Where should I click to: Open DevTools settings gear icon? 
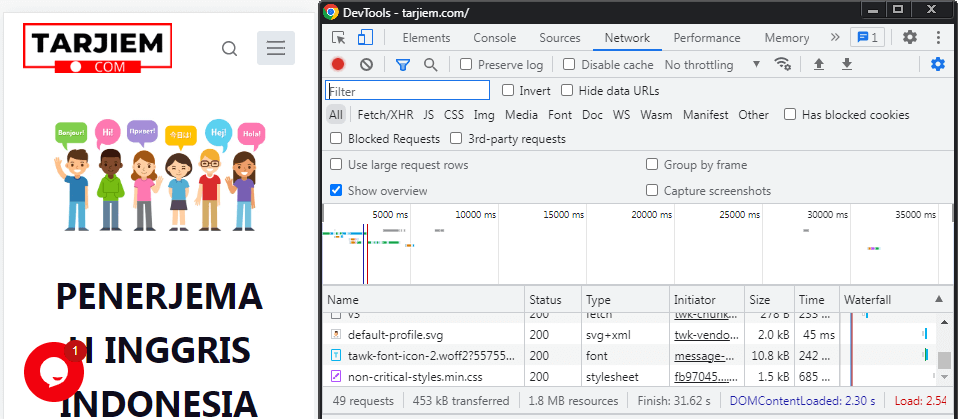[x=910, y=37]
